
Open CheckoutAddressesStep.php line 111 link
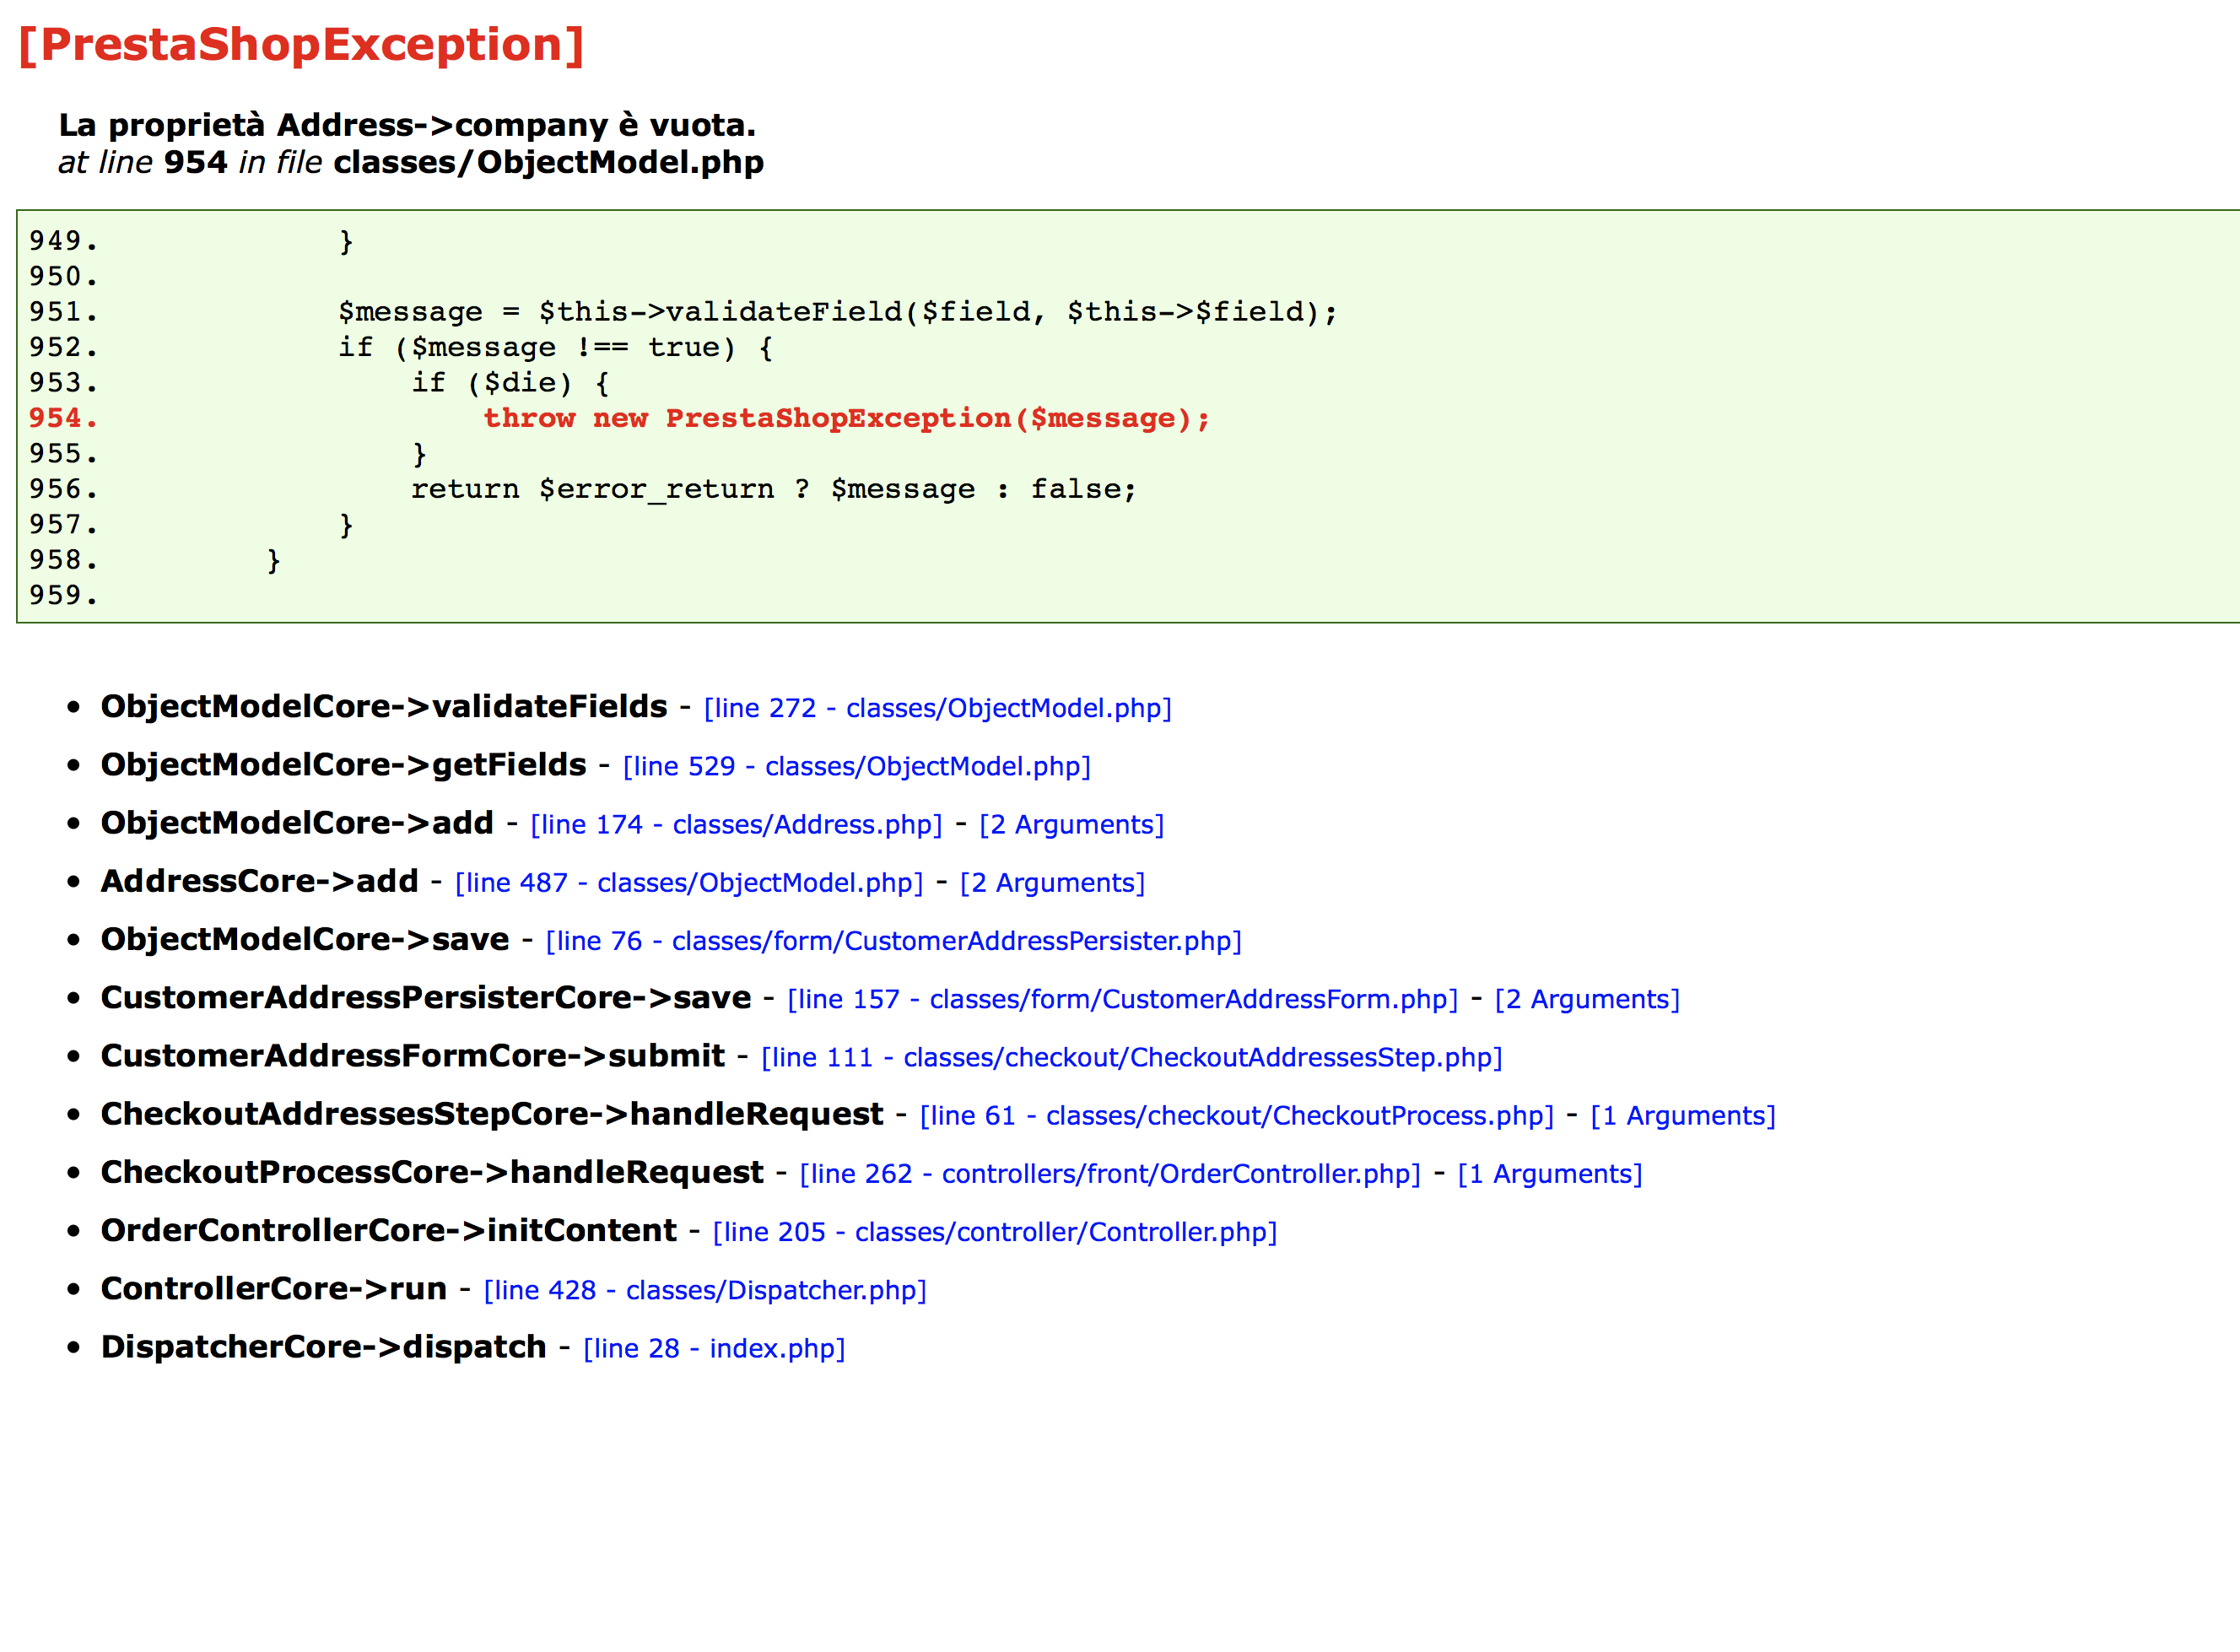click(1131, 1057)
